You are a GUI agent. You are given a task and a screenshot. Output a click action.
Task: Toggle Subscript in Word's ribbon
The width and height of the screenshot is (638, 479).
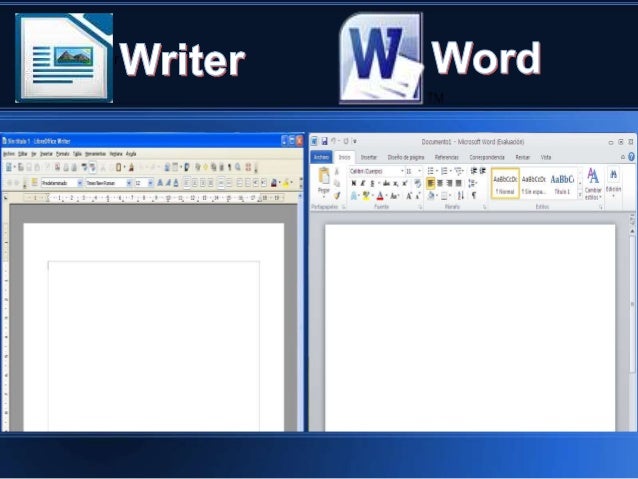tap(395, 183)
